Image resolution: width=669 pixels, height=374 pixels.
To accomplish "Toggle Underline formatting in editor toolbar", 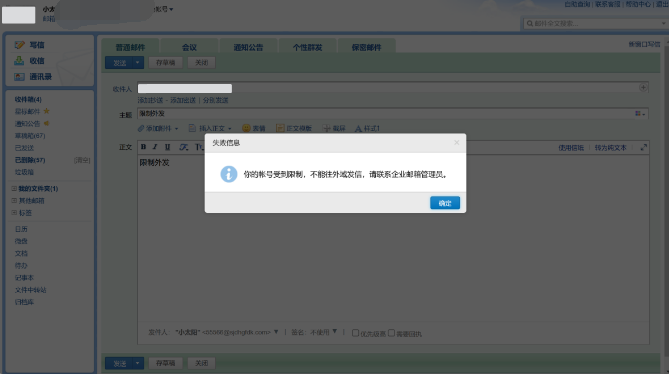I will (x=167, y=147).
